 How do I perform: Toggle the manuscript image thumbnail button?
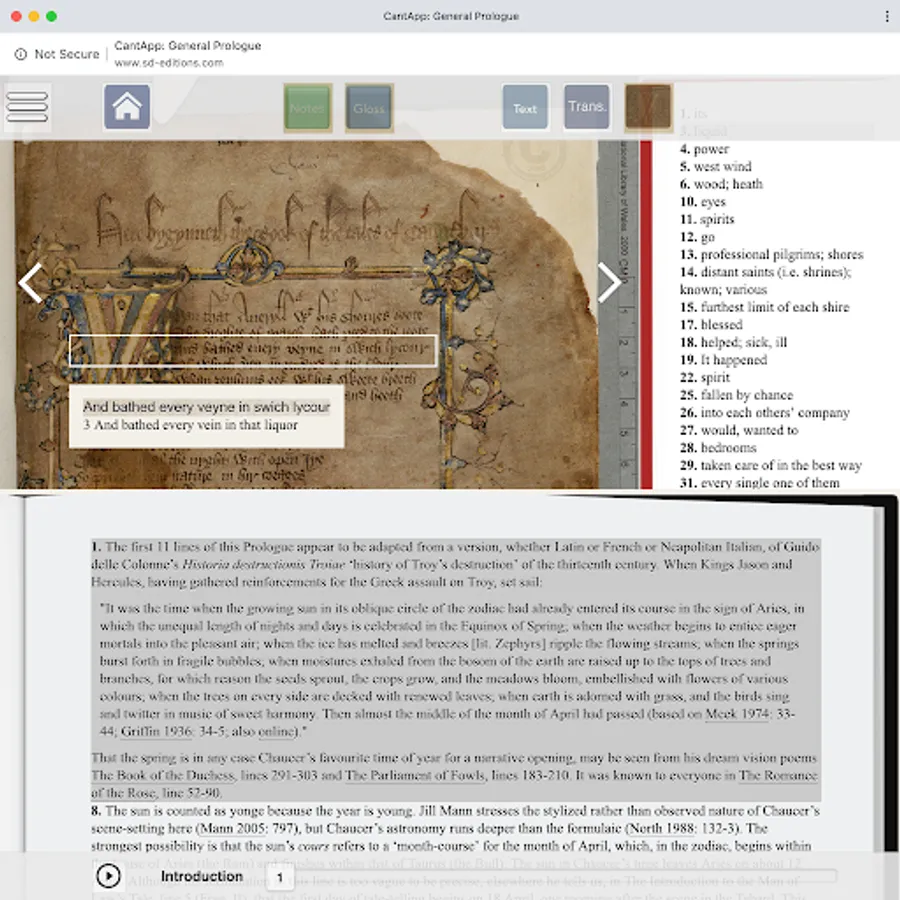pyautogui.click(x=649, y=107)
